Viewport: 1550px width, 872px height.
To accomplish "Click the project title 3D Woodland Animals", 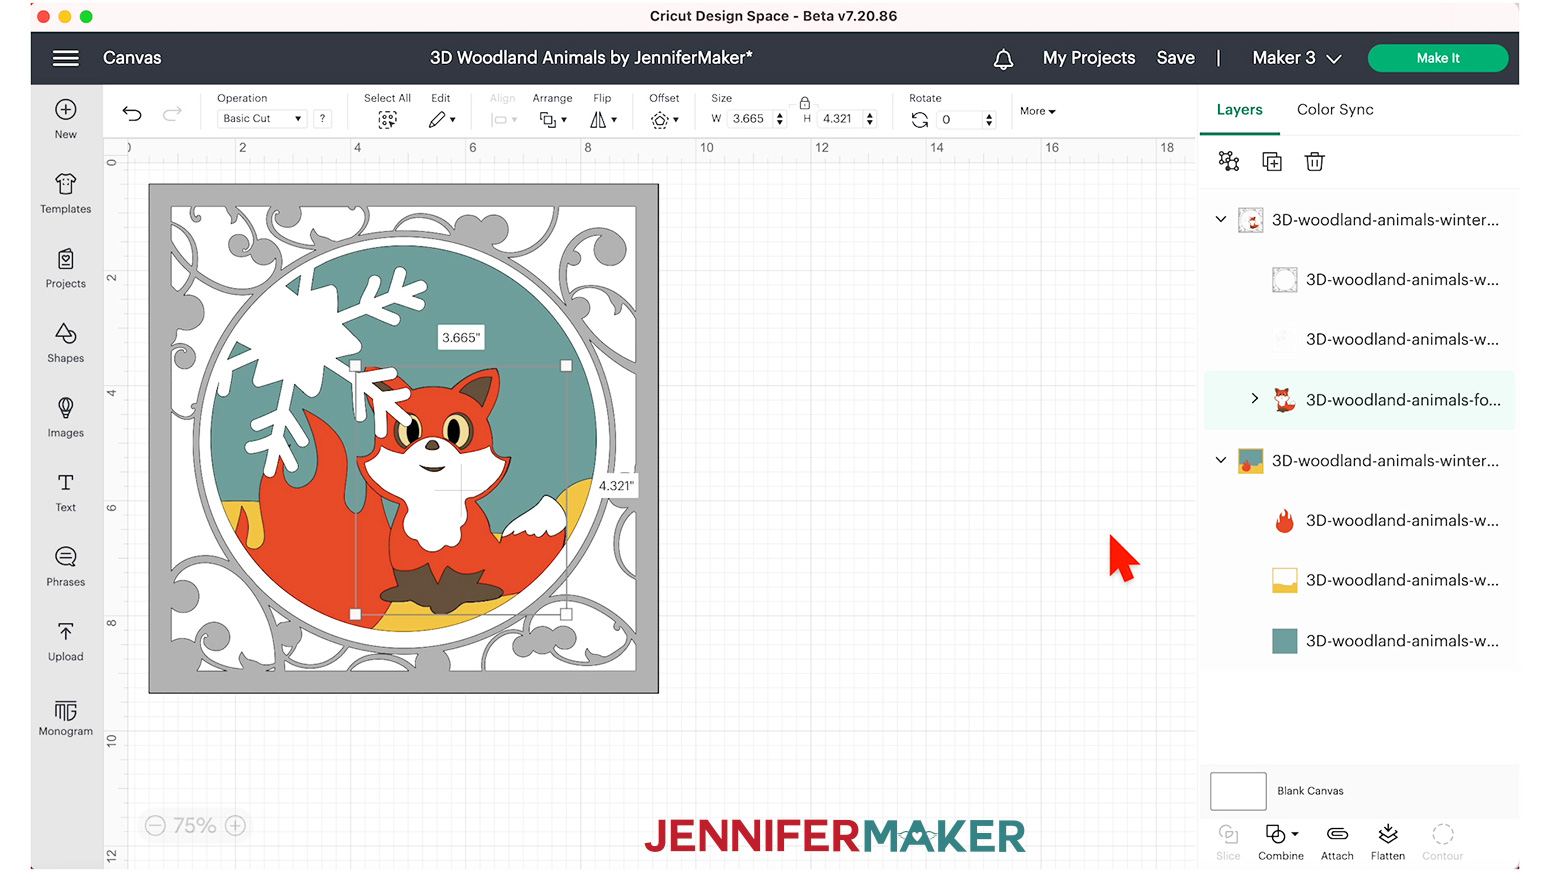I will [x=591, y=58].
